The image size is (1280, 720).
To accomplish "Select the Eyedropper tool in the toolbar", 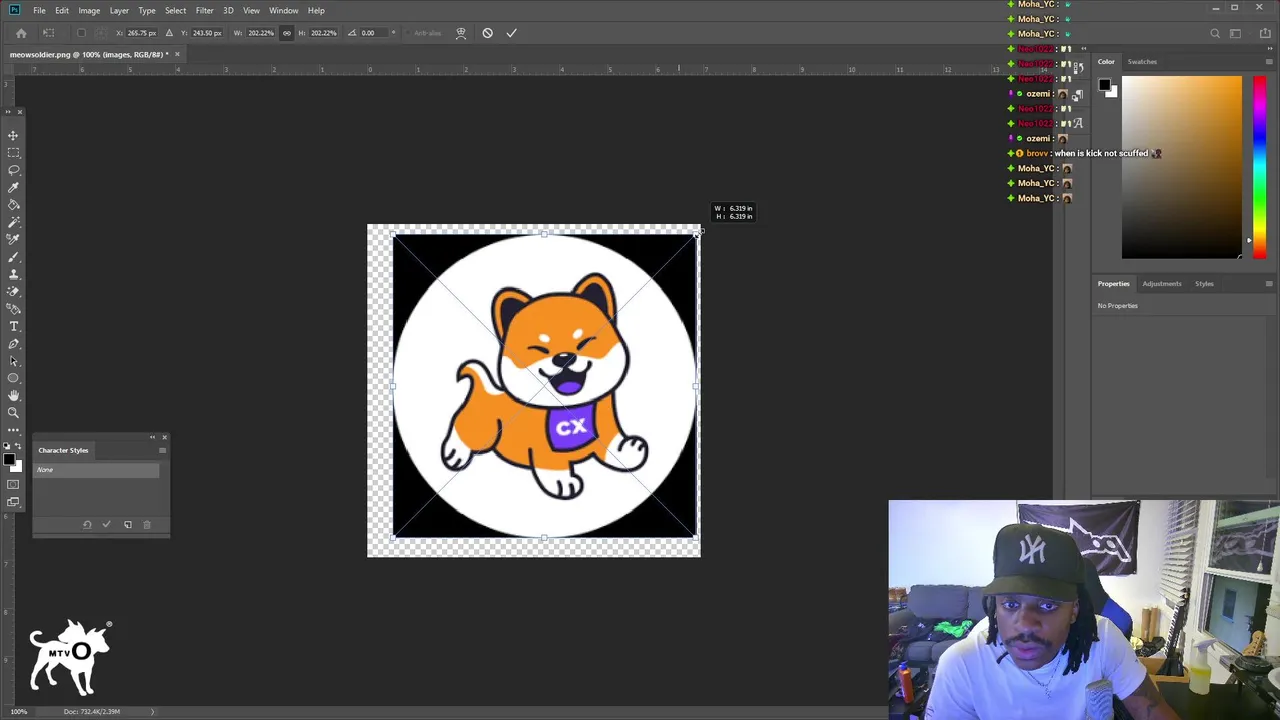I will 13,187.
